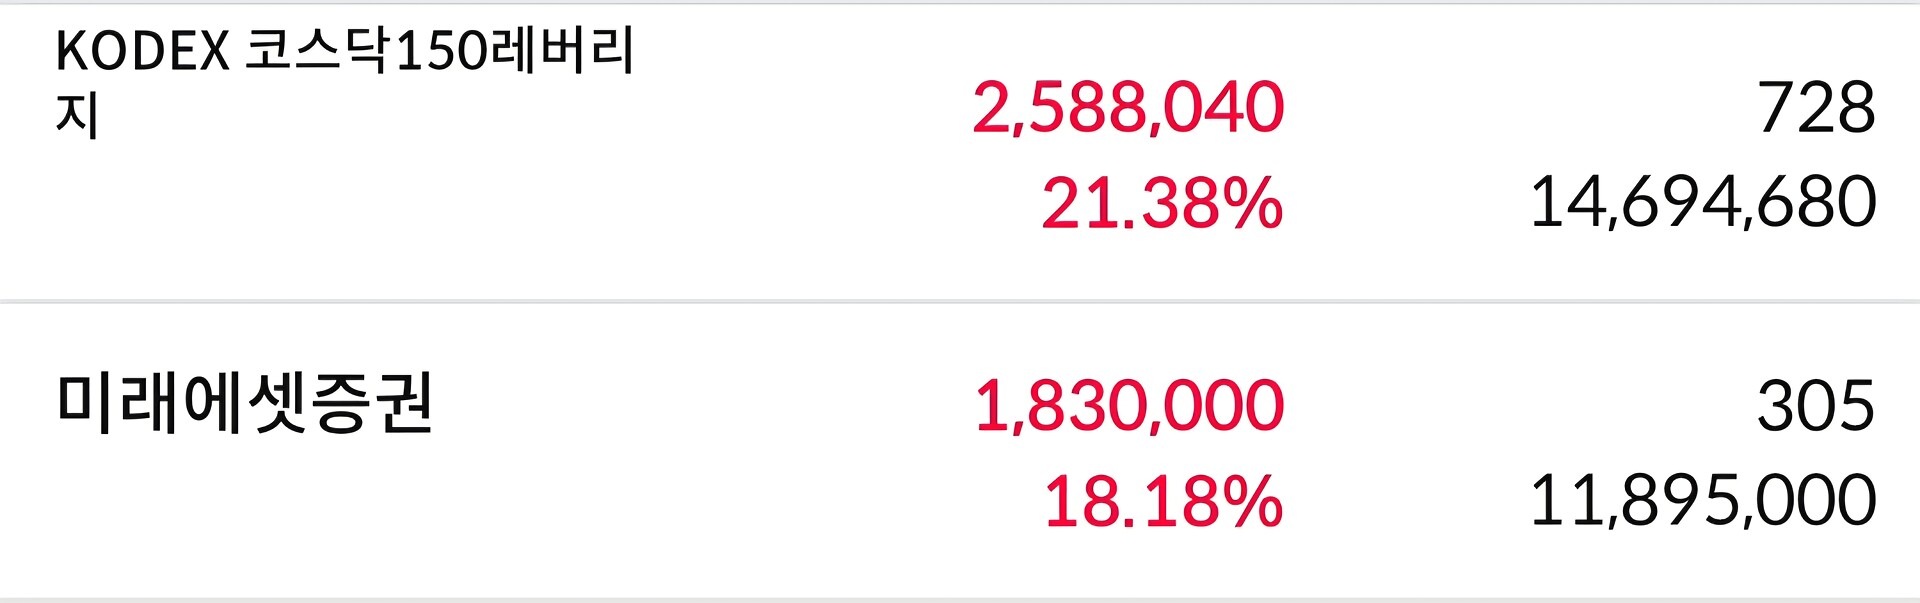The width and height of the screenshot is (1920, 603).
Task: Click the wrapped '지' character of KODEX name
Action: click(x=77, y=115)
